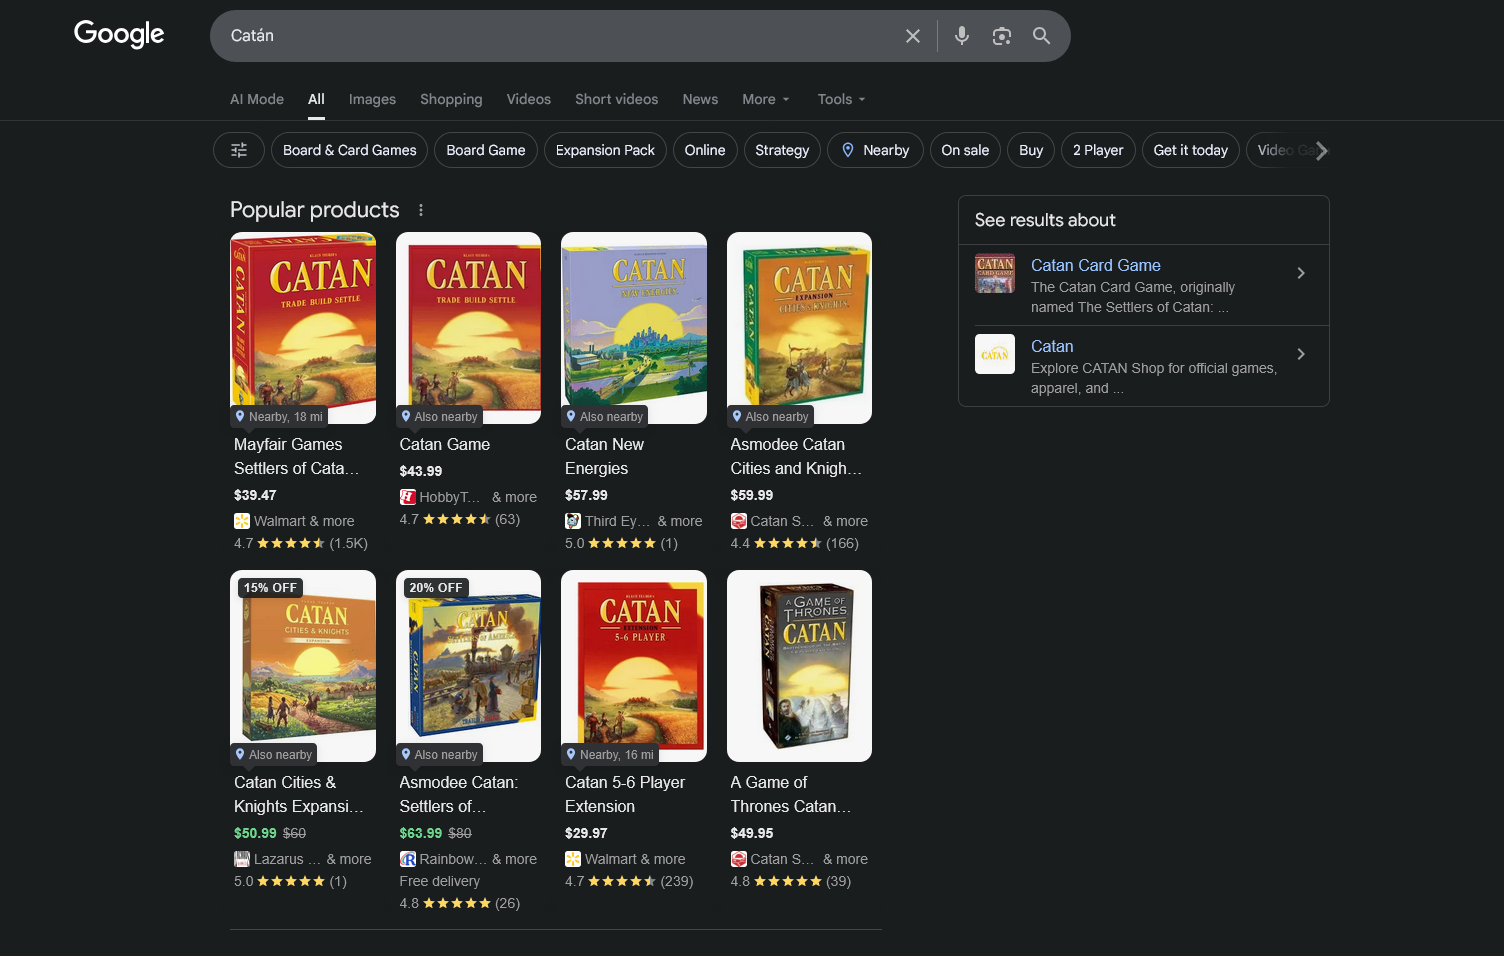1504x956 pixels.
Task: Click the $63.99 sale price text
Action: (x=421, y=833)
